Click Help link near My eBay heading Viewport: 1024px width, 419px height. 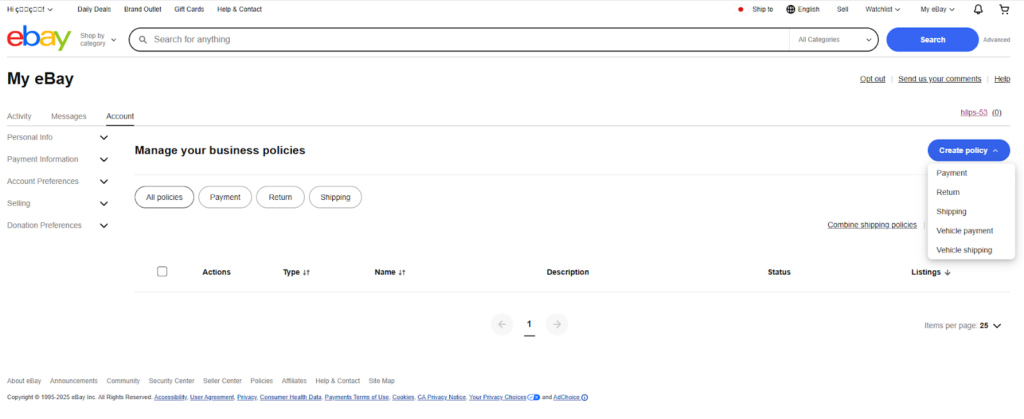[x=1002, y=79]
